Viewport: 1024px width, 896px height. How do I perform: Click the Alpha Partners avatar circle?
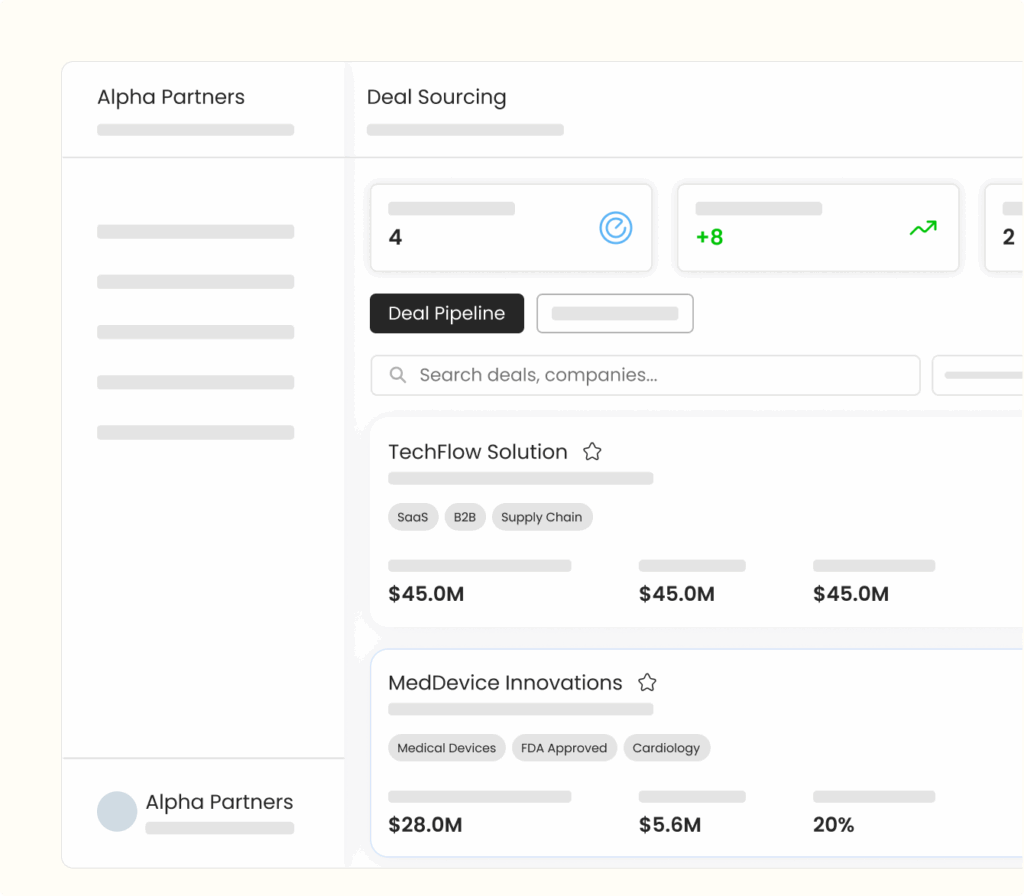click(117, 811)
